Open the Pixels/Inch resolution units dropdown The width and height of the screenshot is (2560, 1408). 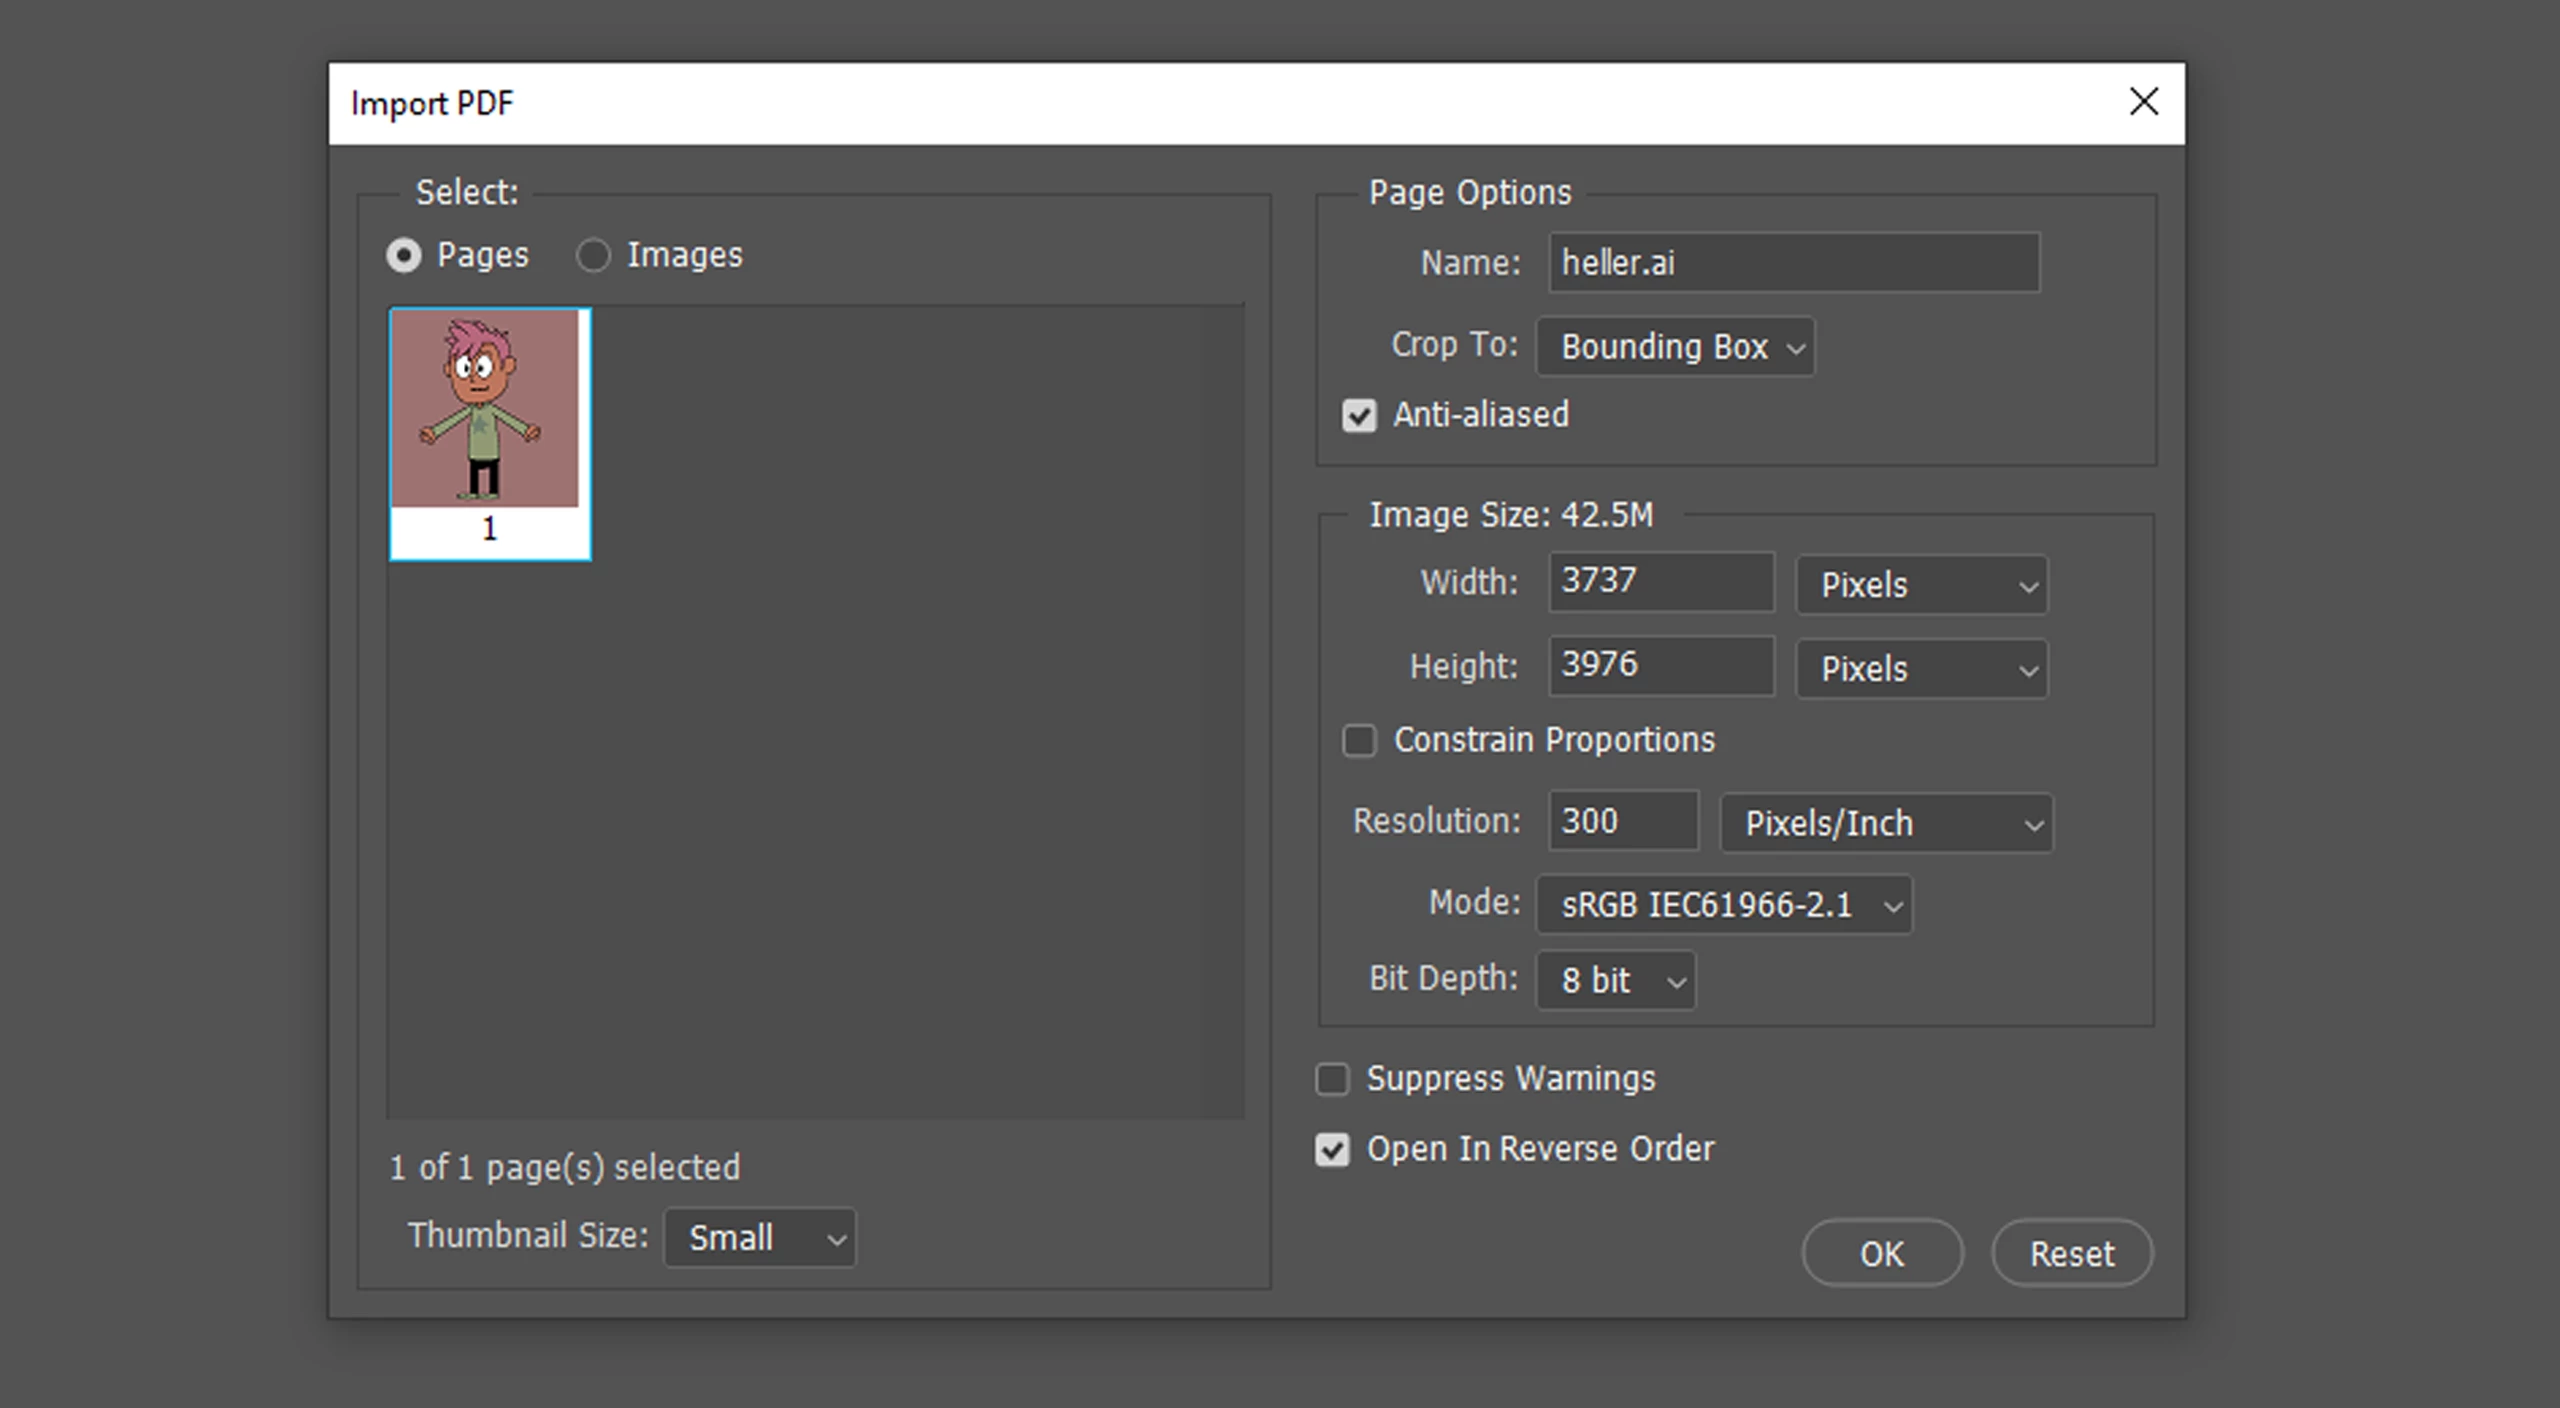(1886, 824)
